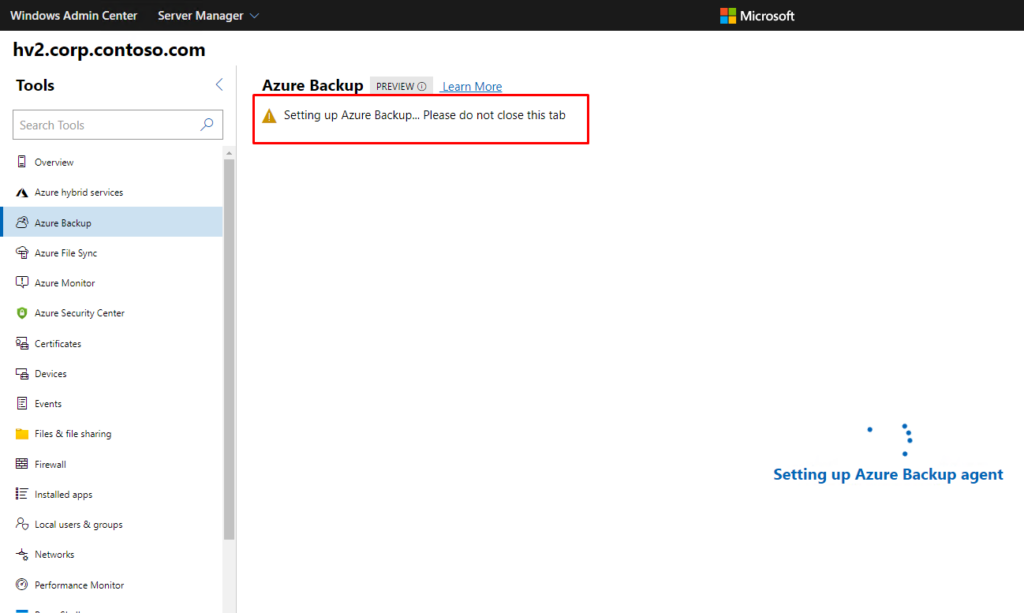Click the Microsoft logo
The height and width of the screenshot is (613, 1024).
point(757,16)
